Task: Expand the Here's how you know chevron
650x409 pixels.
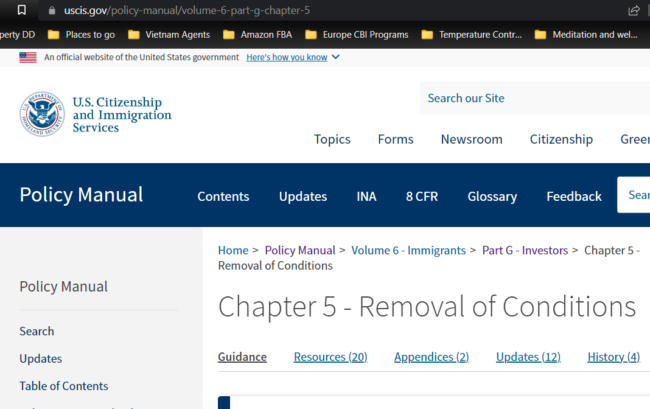Action: (336, 57)
